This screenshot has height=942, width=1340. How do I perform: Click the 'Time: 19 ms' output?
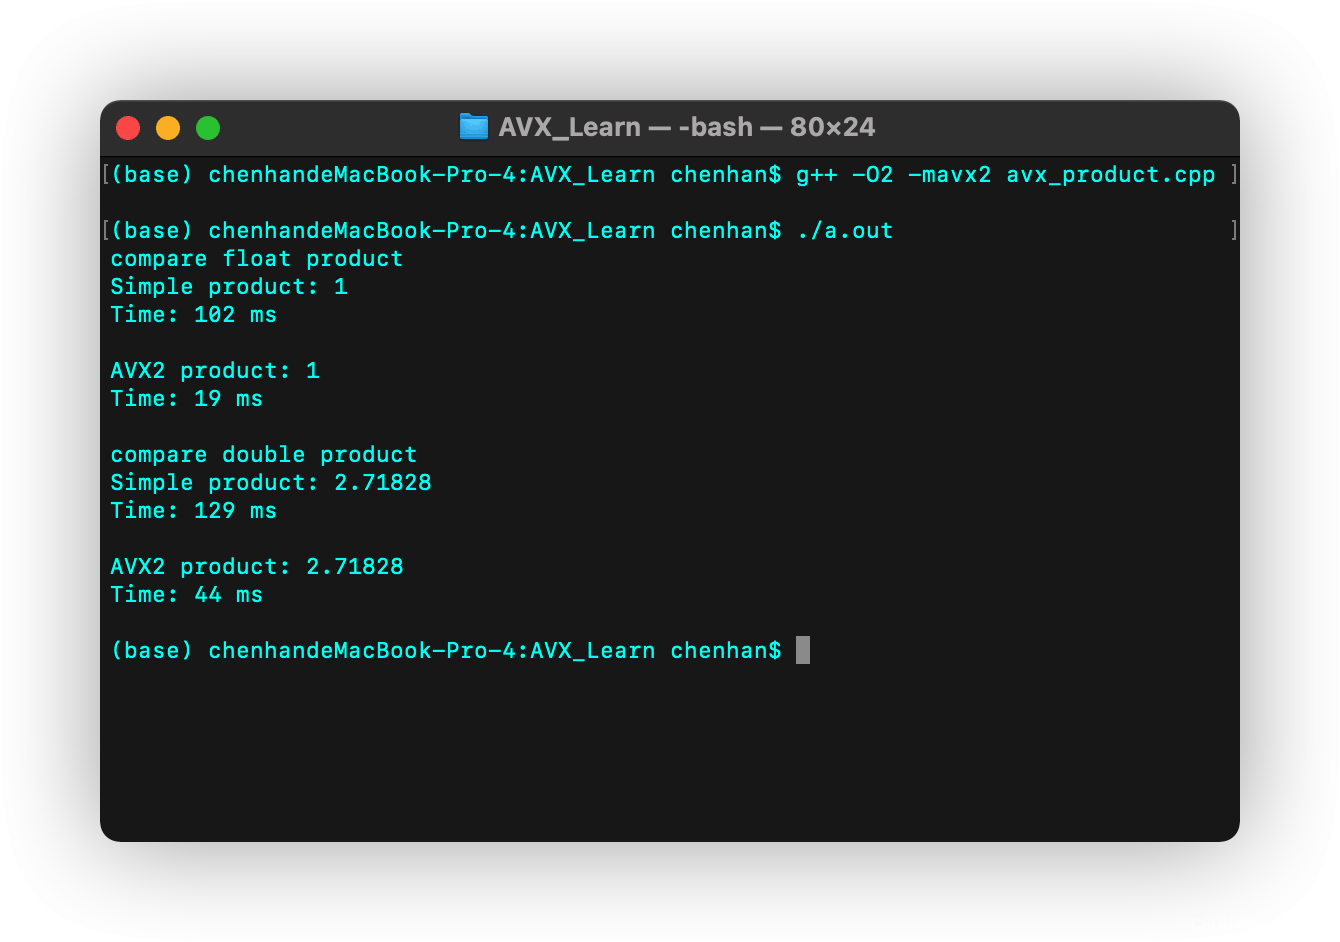pos(186,399)
